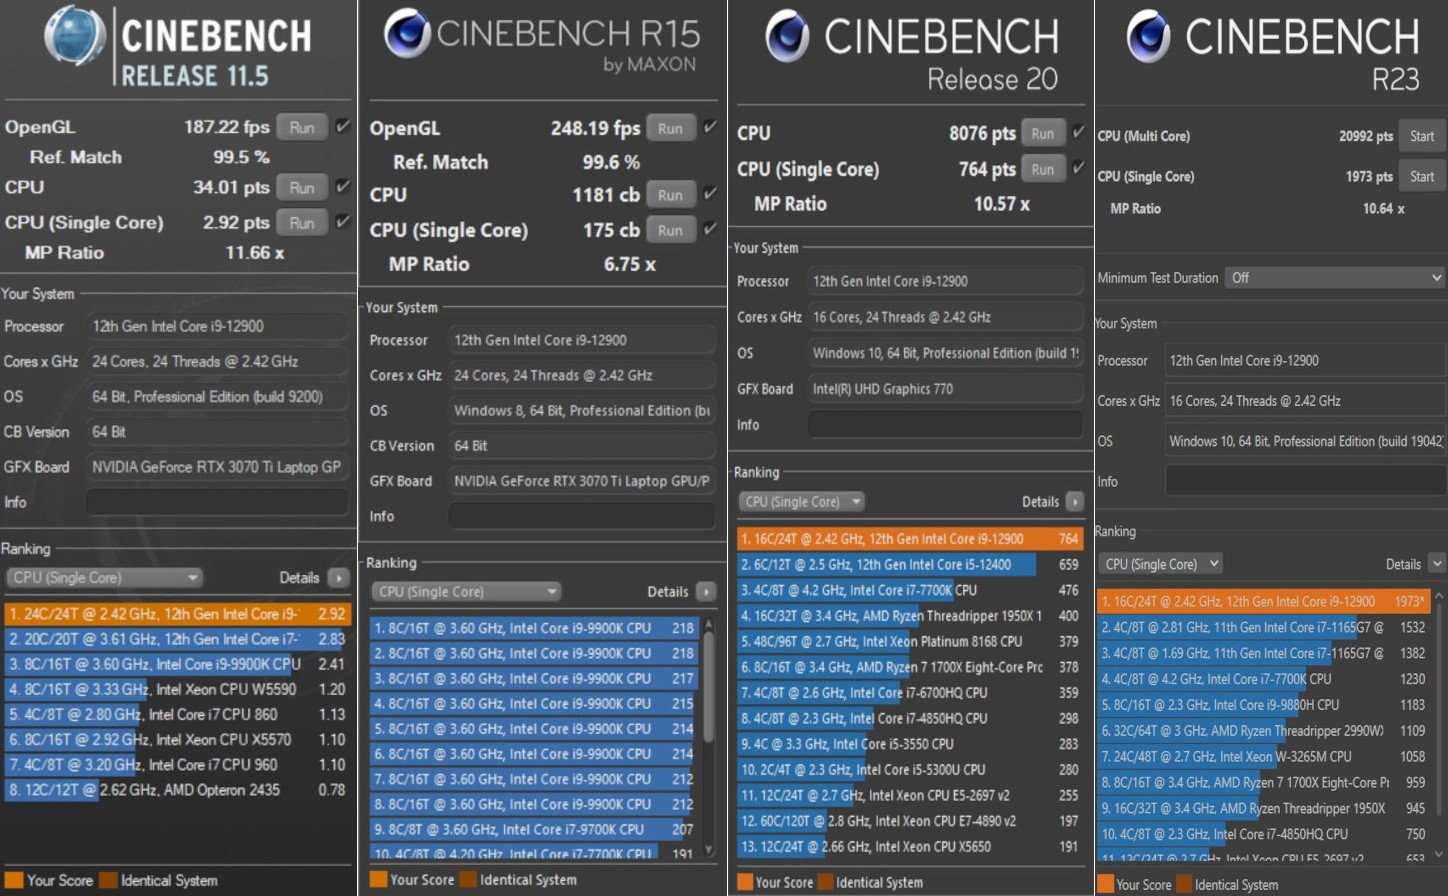Screen dimensions: 1448x896
Task: Select i9-12900 2.92 ranking row in Release 11.5
Action: click(x=176, y=614)
